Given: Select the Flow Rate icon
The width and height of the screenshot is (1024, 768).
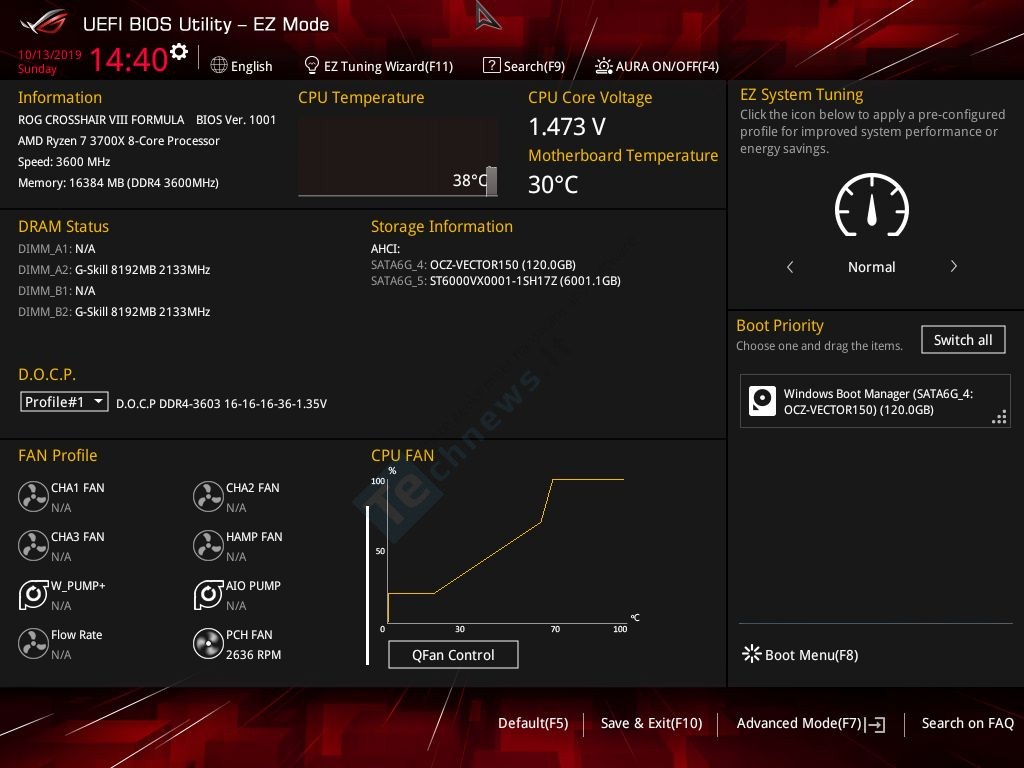Looking at the screenshot, I should 33,643.
